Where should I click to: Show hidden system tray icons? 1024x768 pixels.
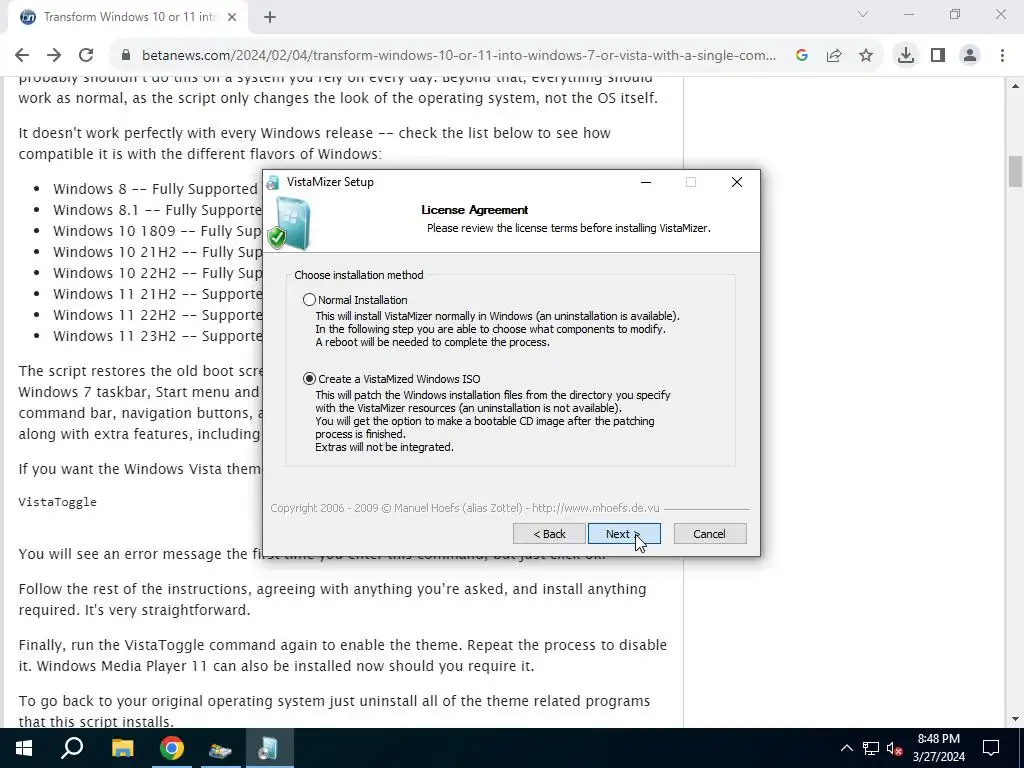tap(846, 748)
